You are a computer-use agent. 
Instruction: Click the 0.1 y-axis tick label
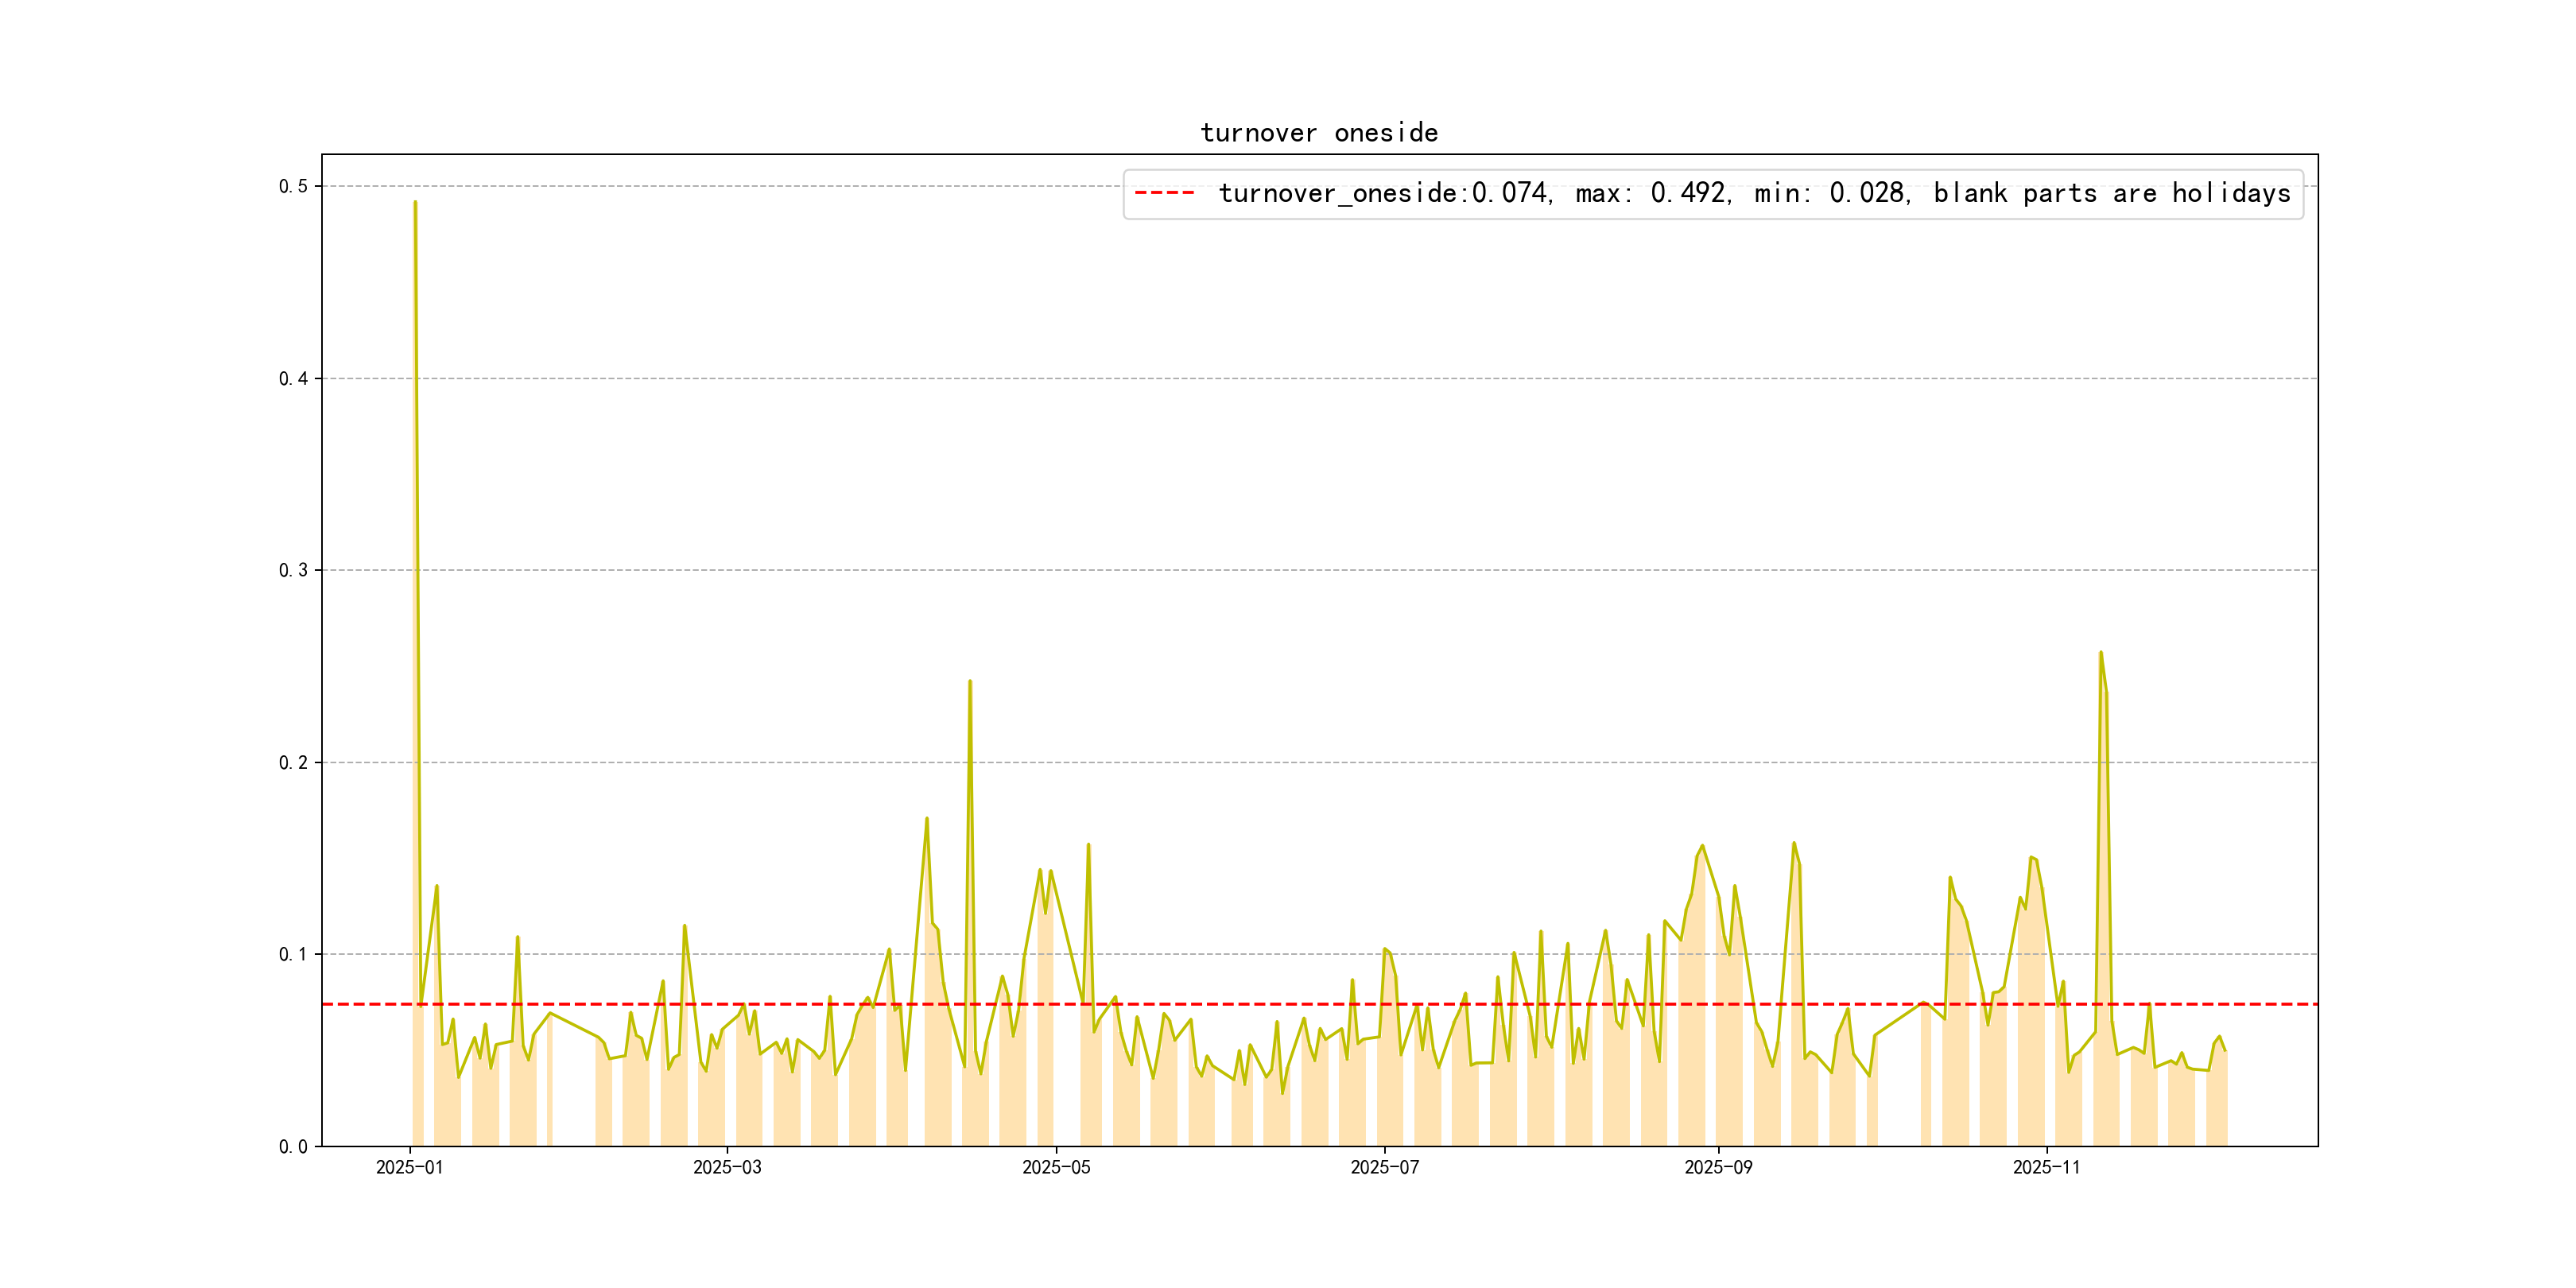coord(293,954)
